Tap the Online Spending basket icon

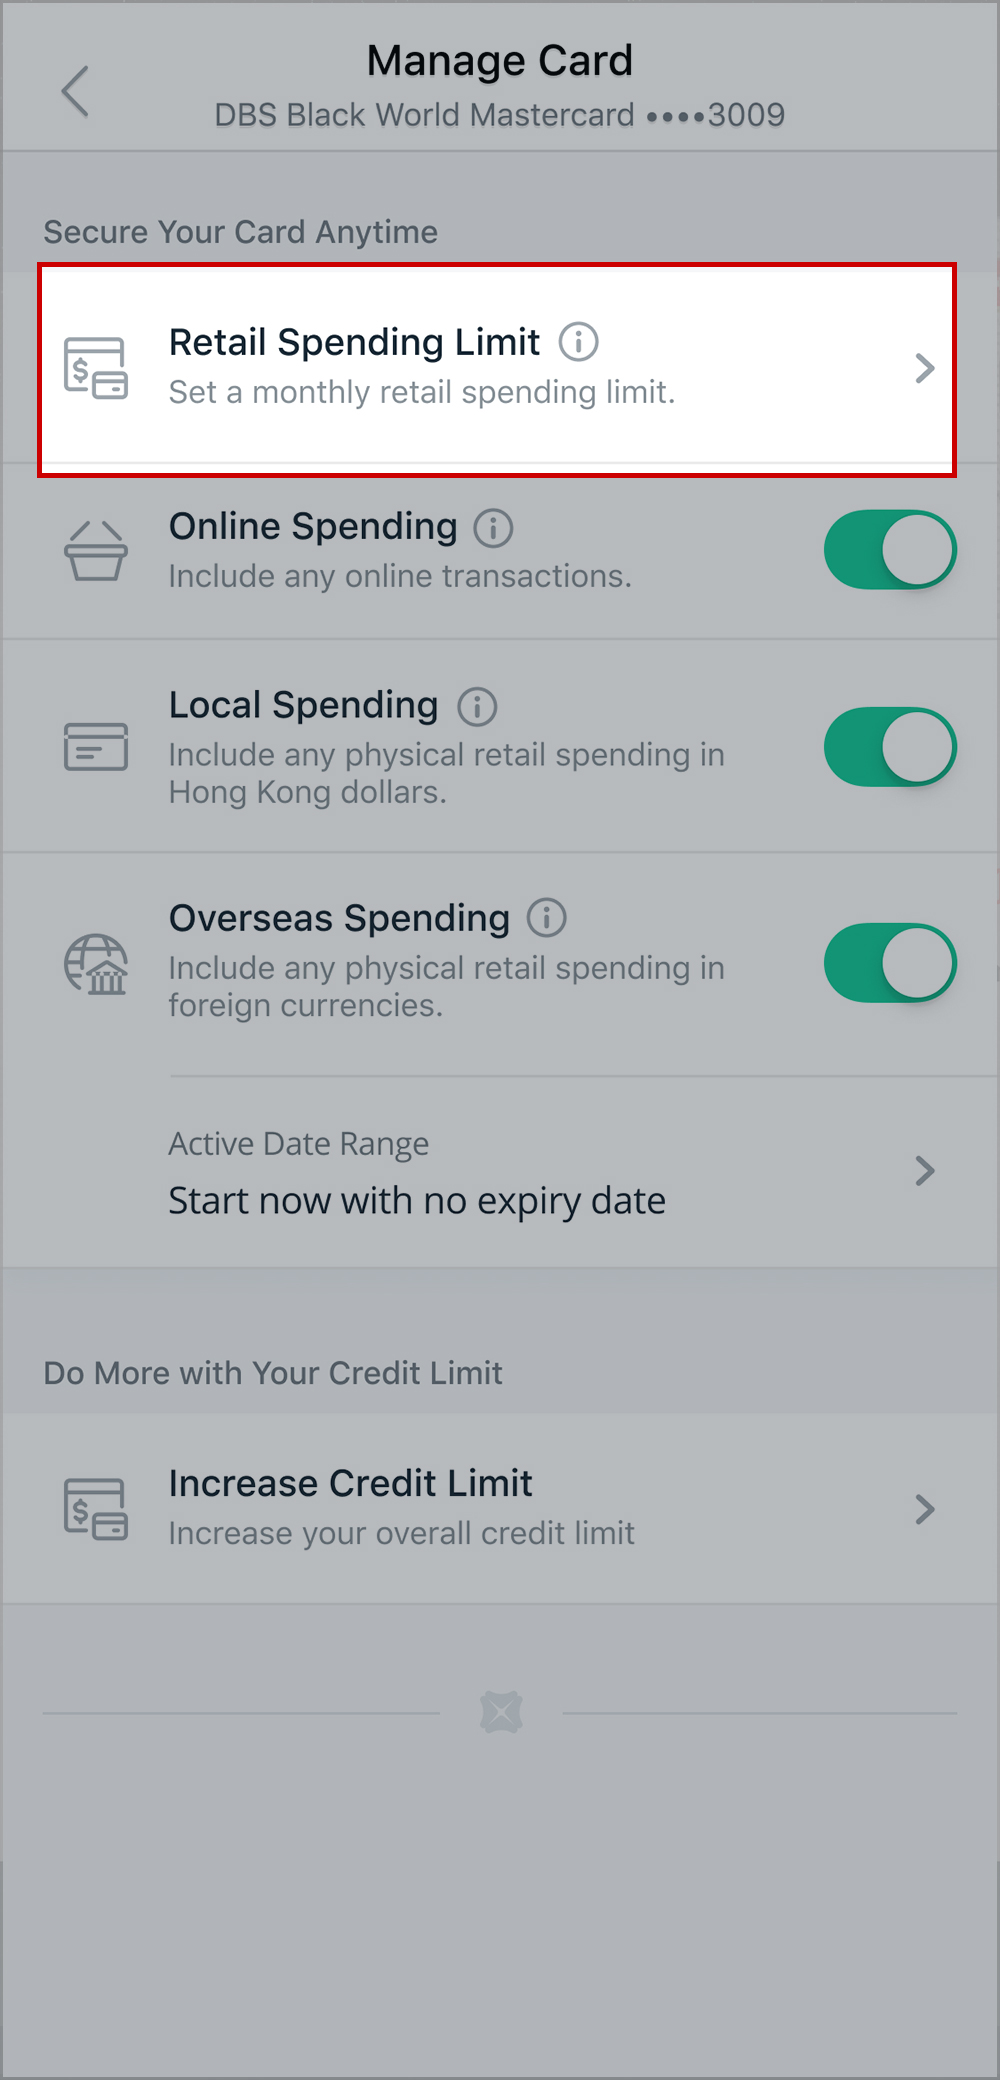click(x=96, y=551)
